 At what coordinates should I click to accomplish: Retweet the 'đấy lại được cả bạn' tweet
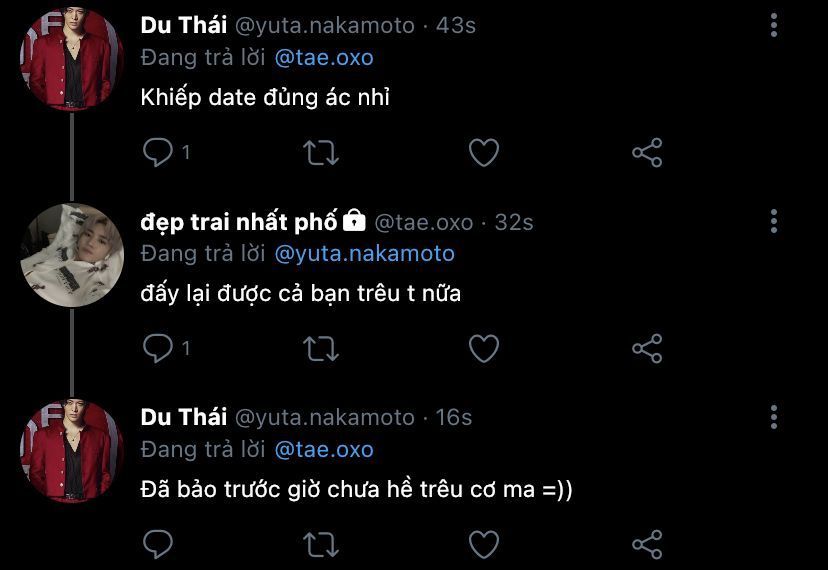click(x=321, y=348)
